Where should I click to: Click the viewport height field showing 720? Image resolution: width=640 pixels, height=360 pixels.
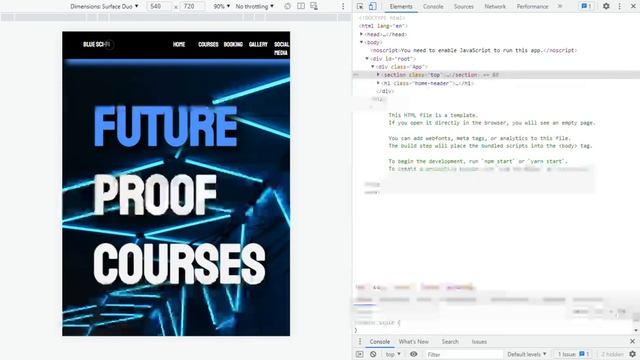192,7
